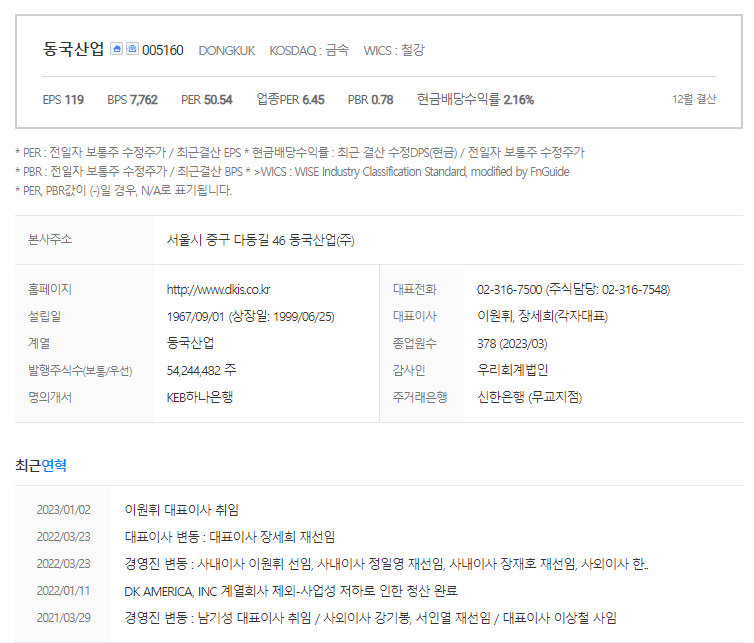This screenshot has height=643, width=754.
Task: Select the address 서울시 중구 다동길 46
Action: (226, 240)
